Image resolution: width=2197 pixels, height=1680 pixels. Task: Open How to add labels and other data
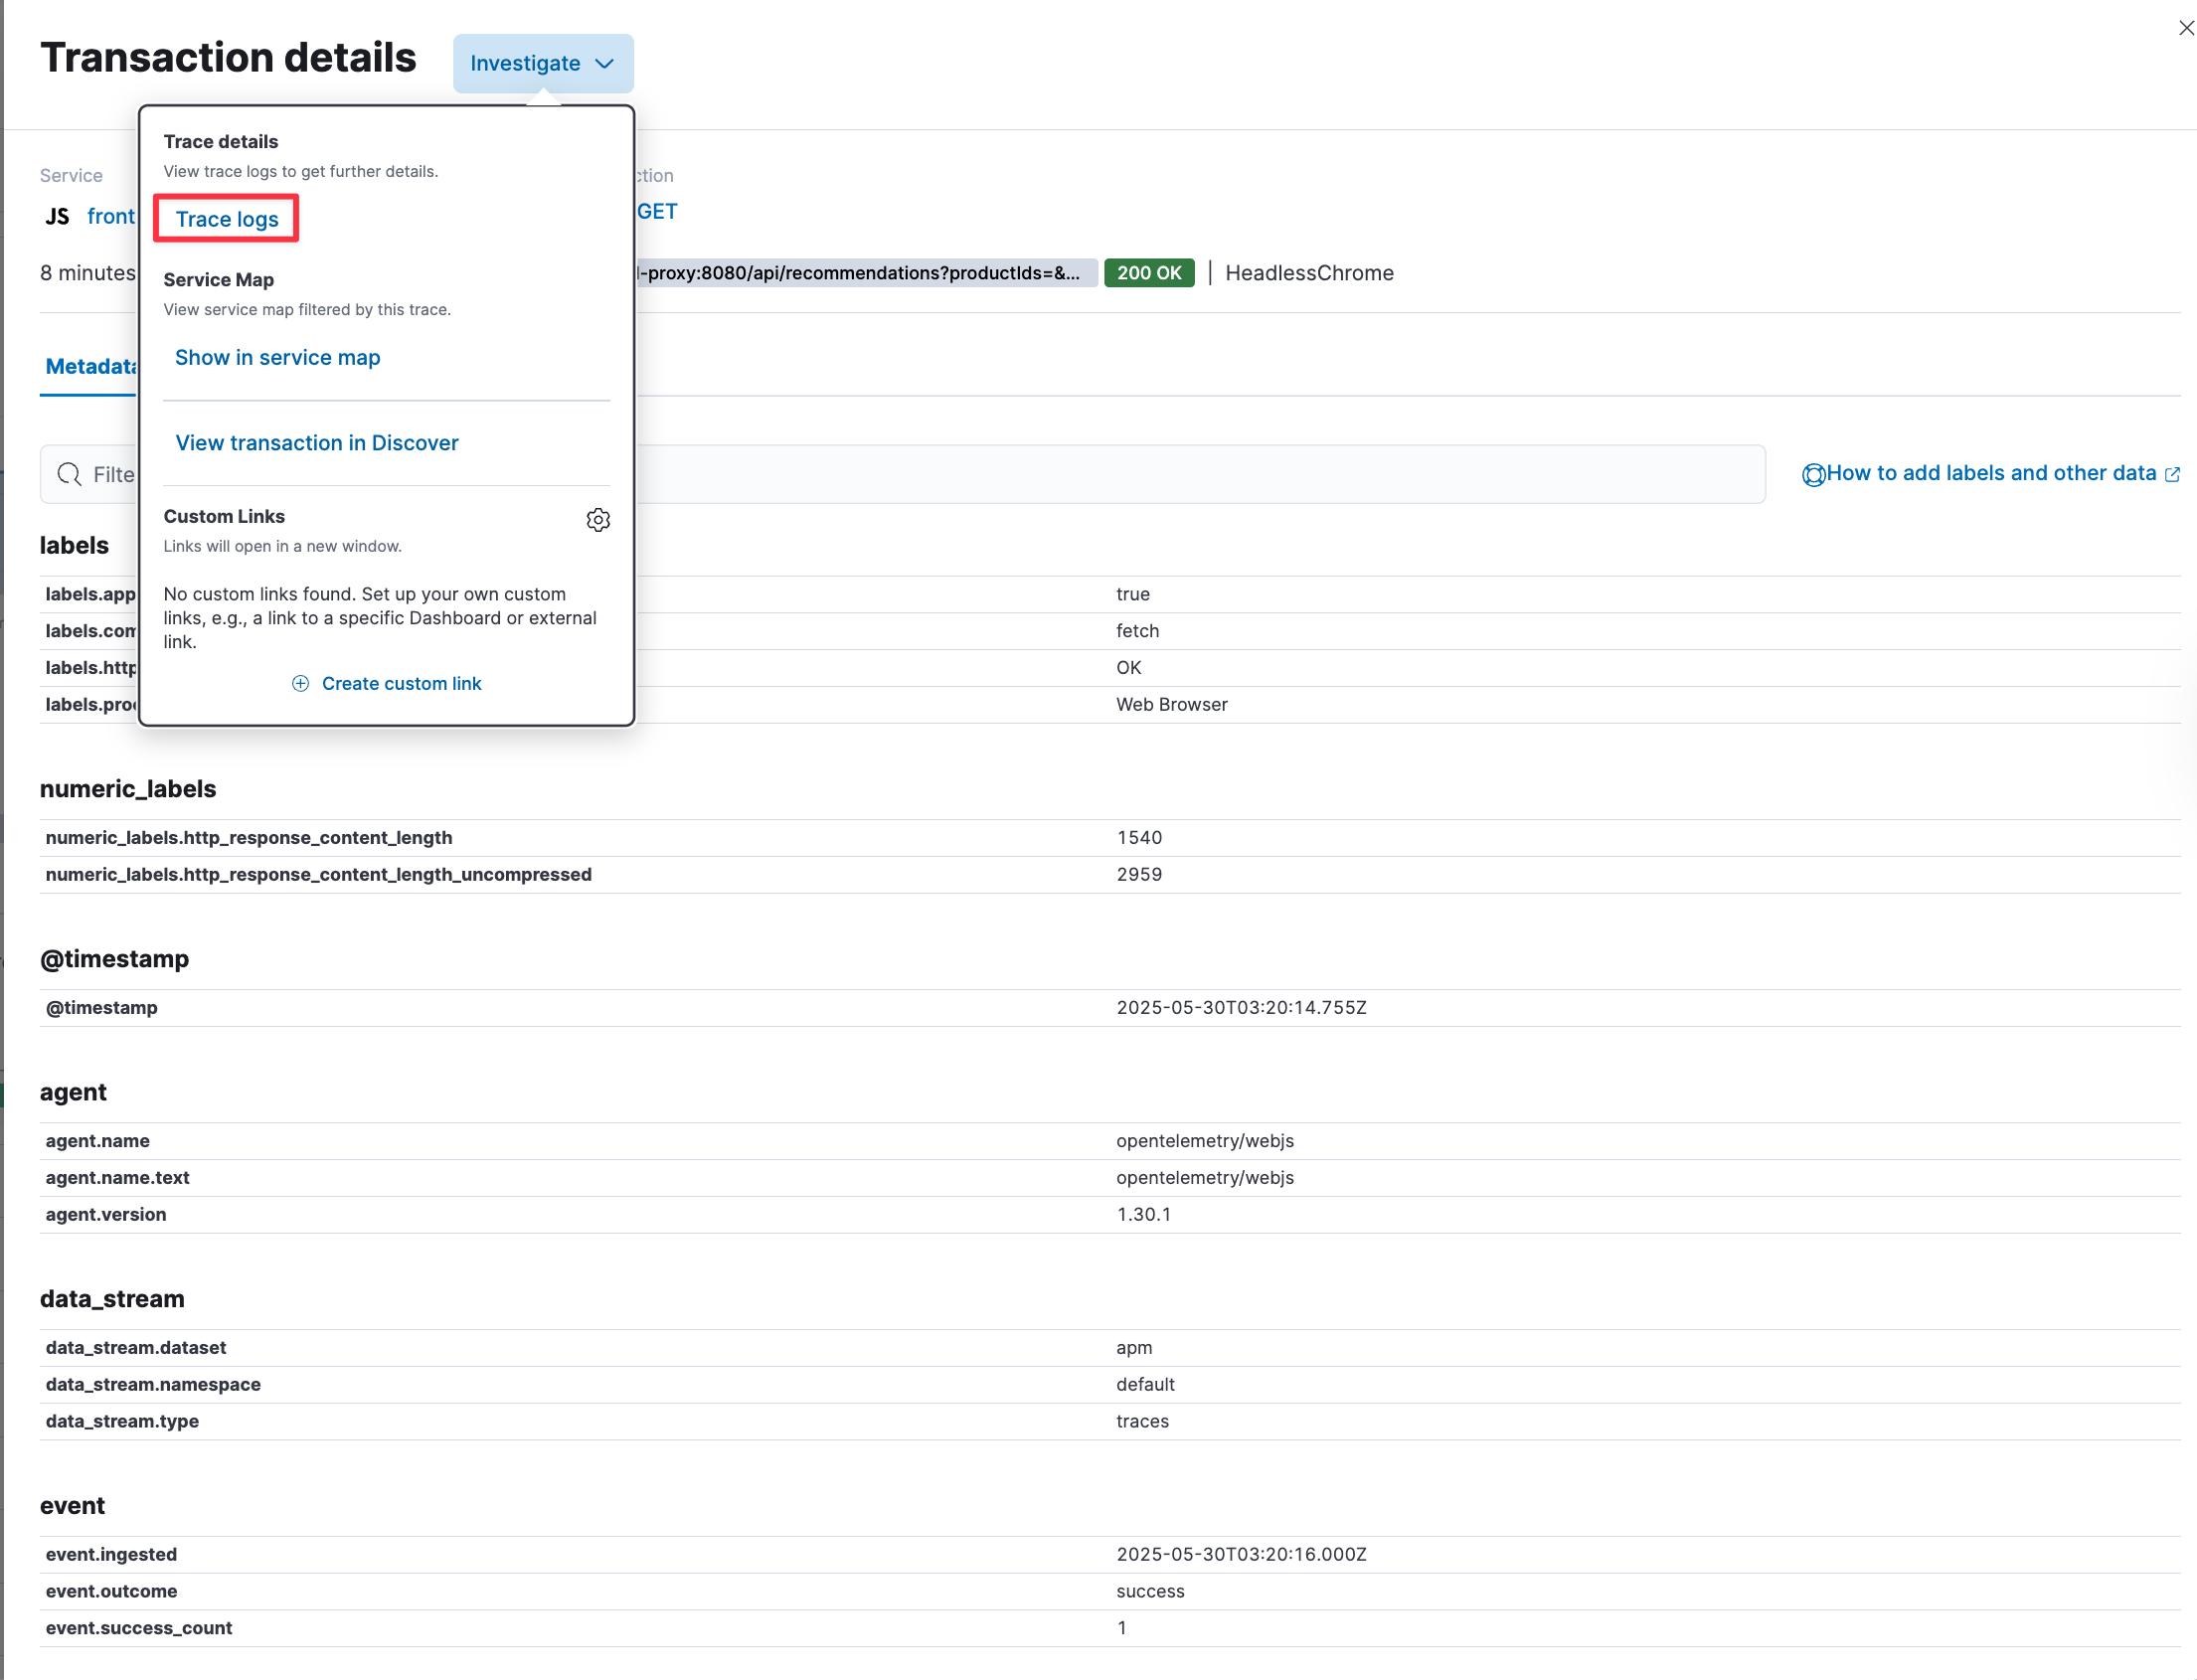(1989, 474)
